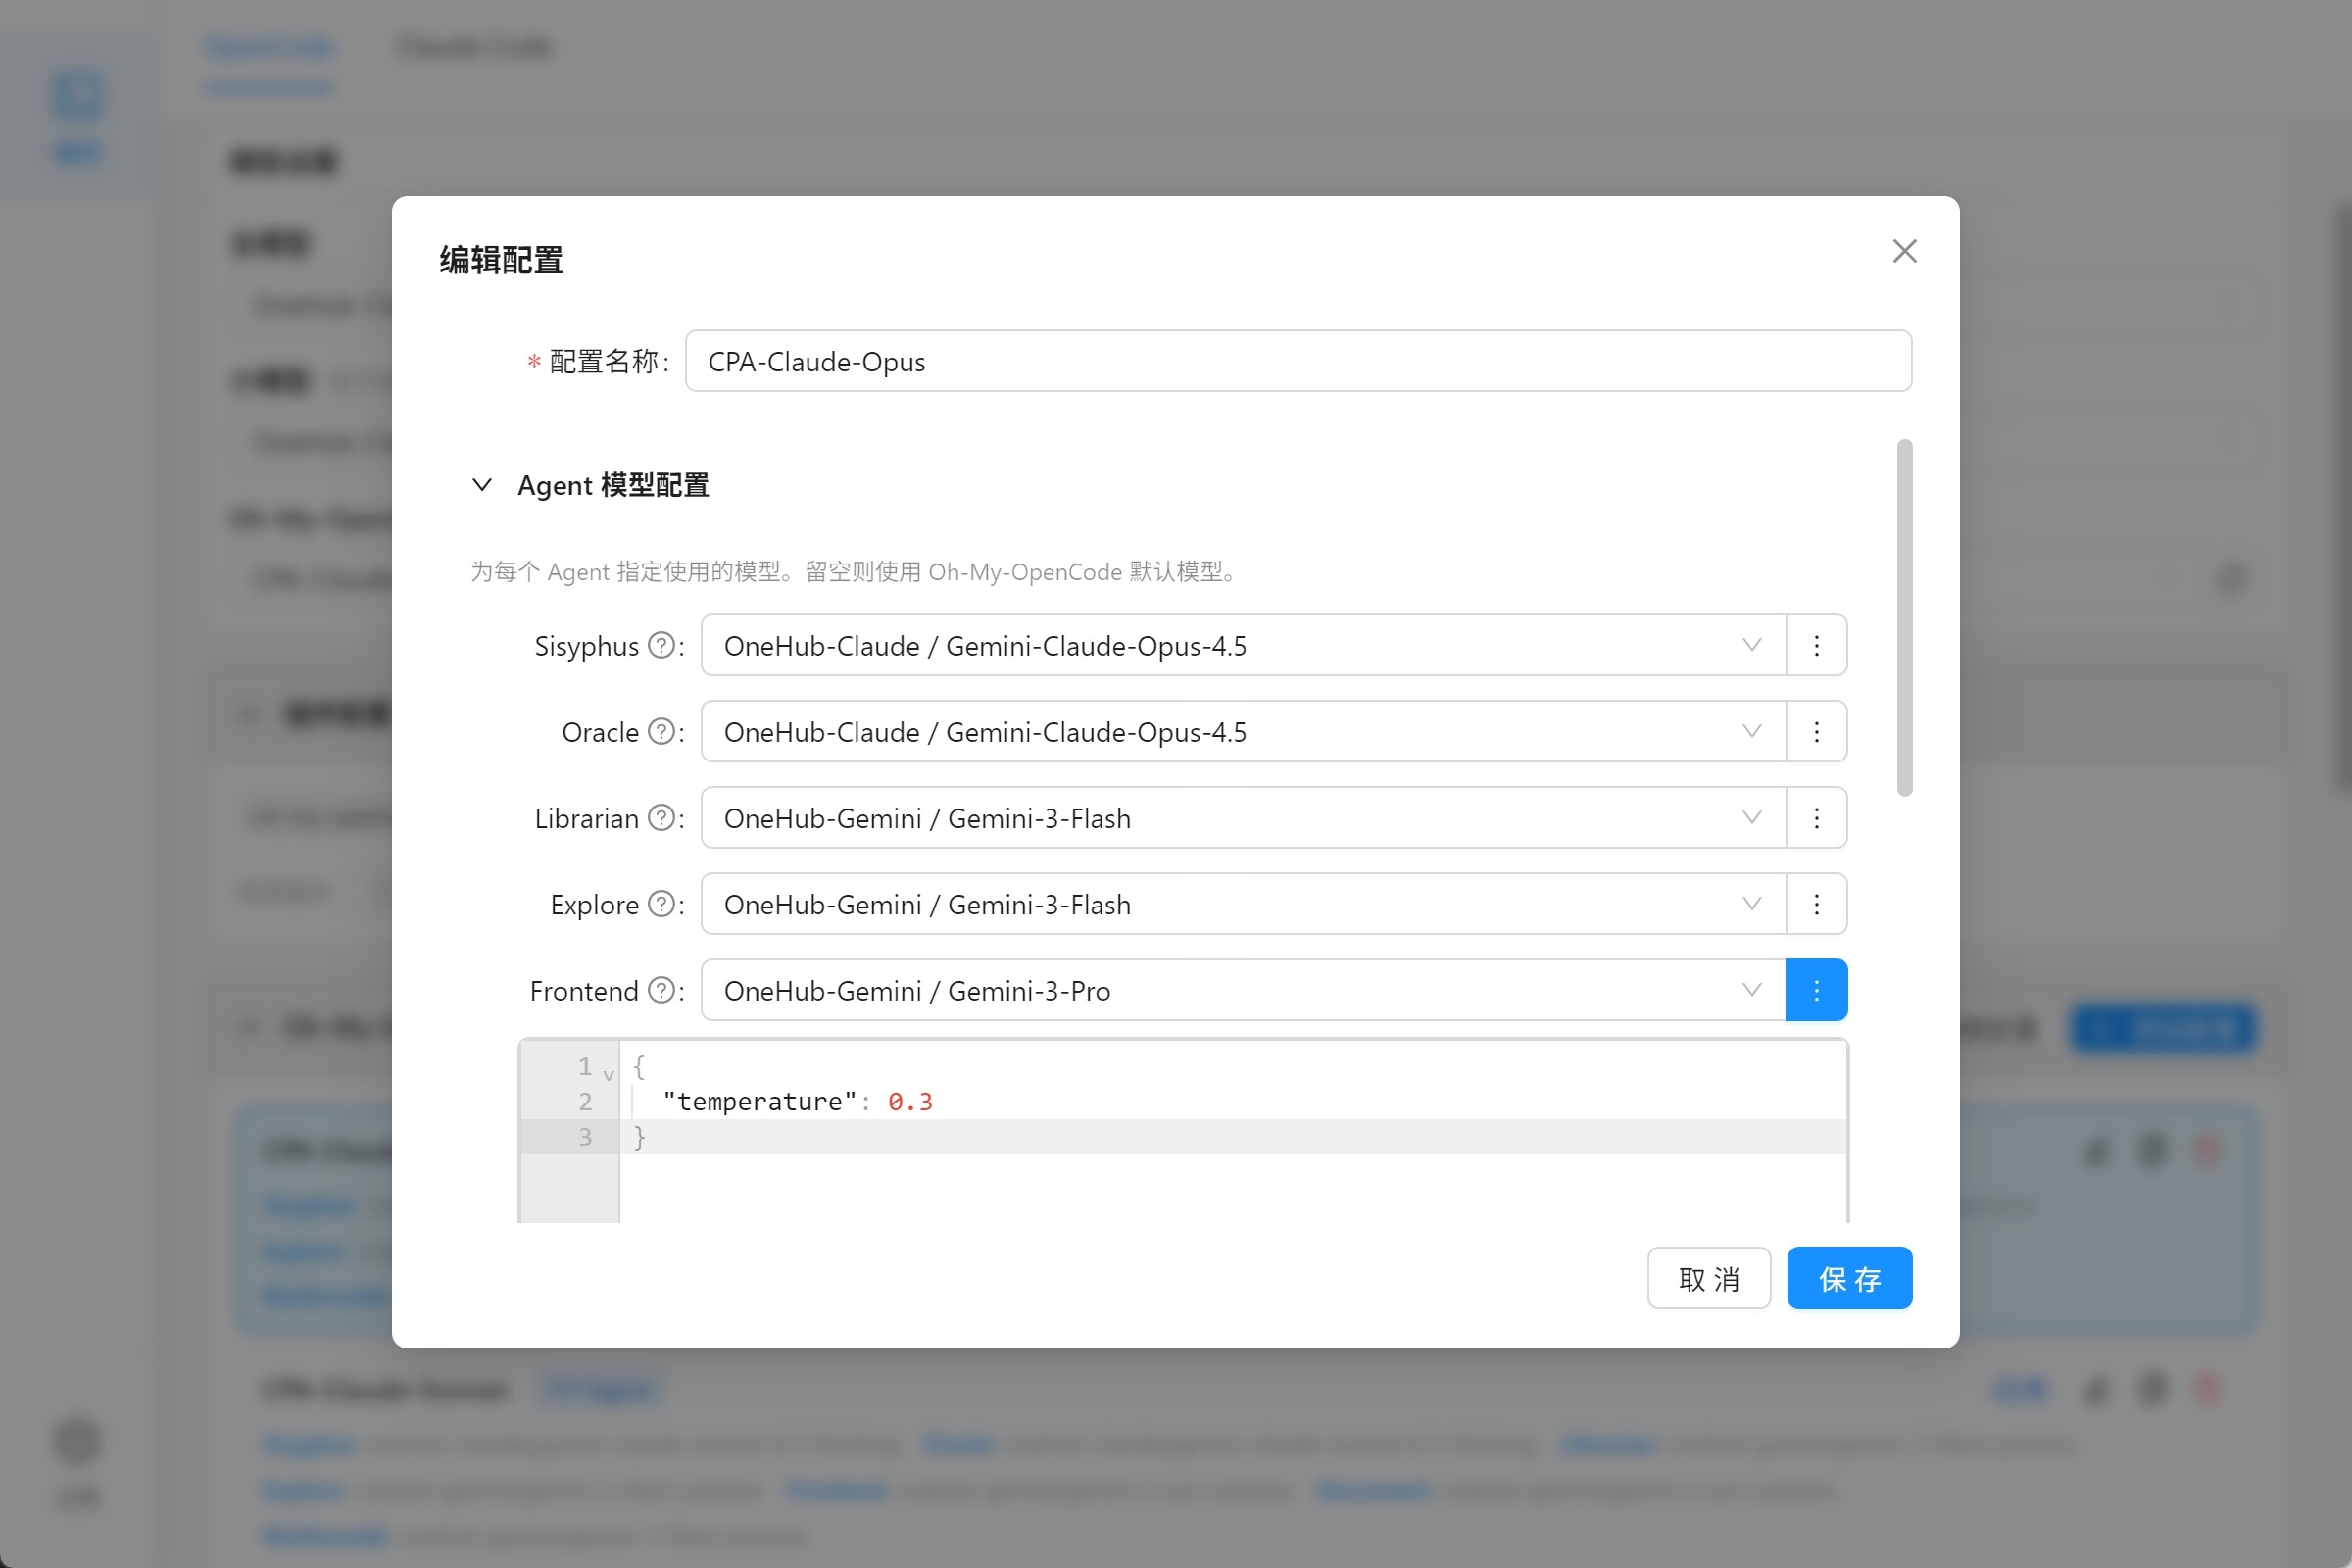This screenshot has height=1568, width=2352.
Task: Open the Explore model dropdown
Action: click(1243, 904)
